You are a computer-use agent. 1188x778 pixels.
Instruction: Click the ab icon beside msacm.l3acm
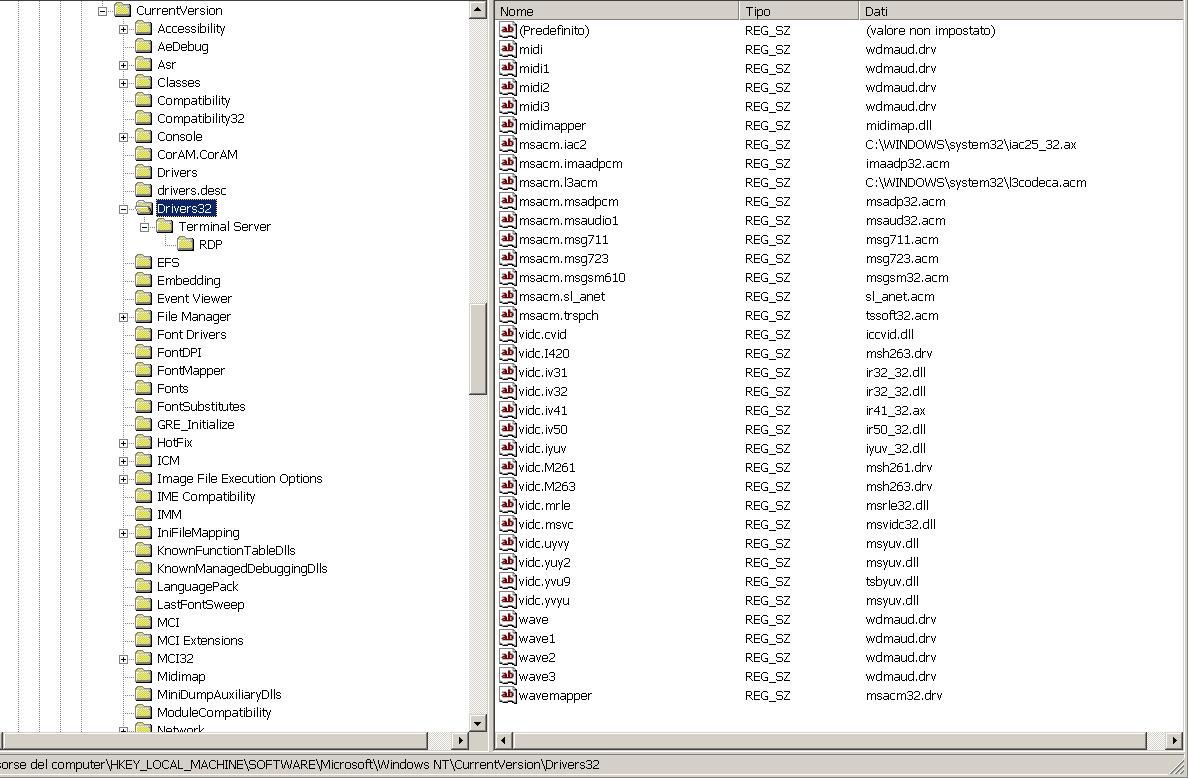click(x=508, y=182)
